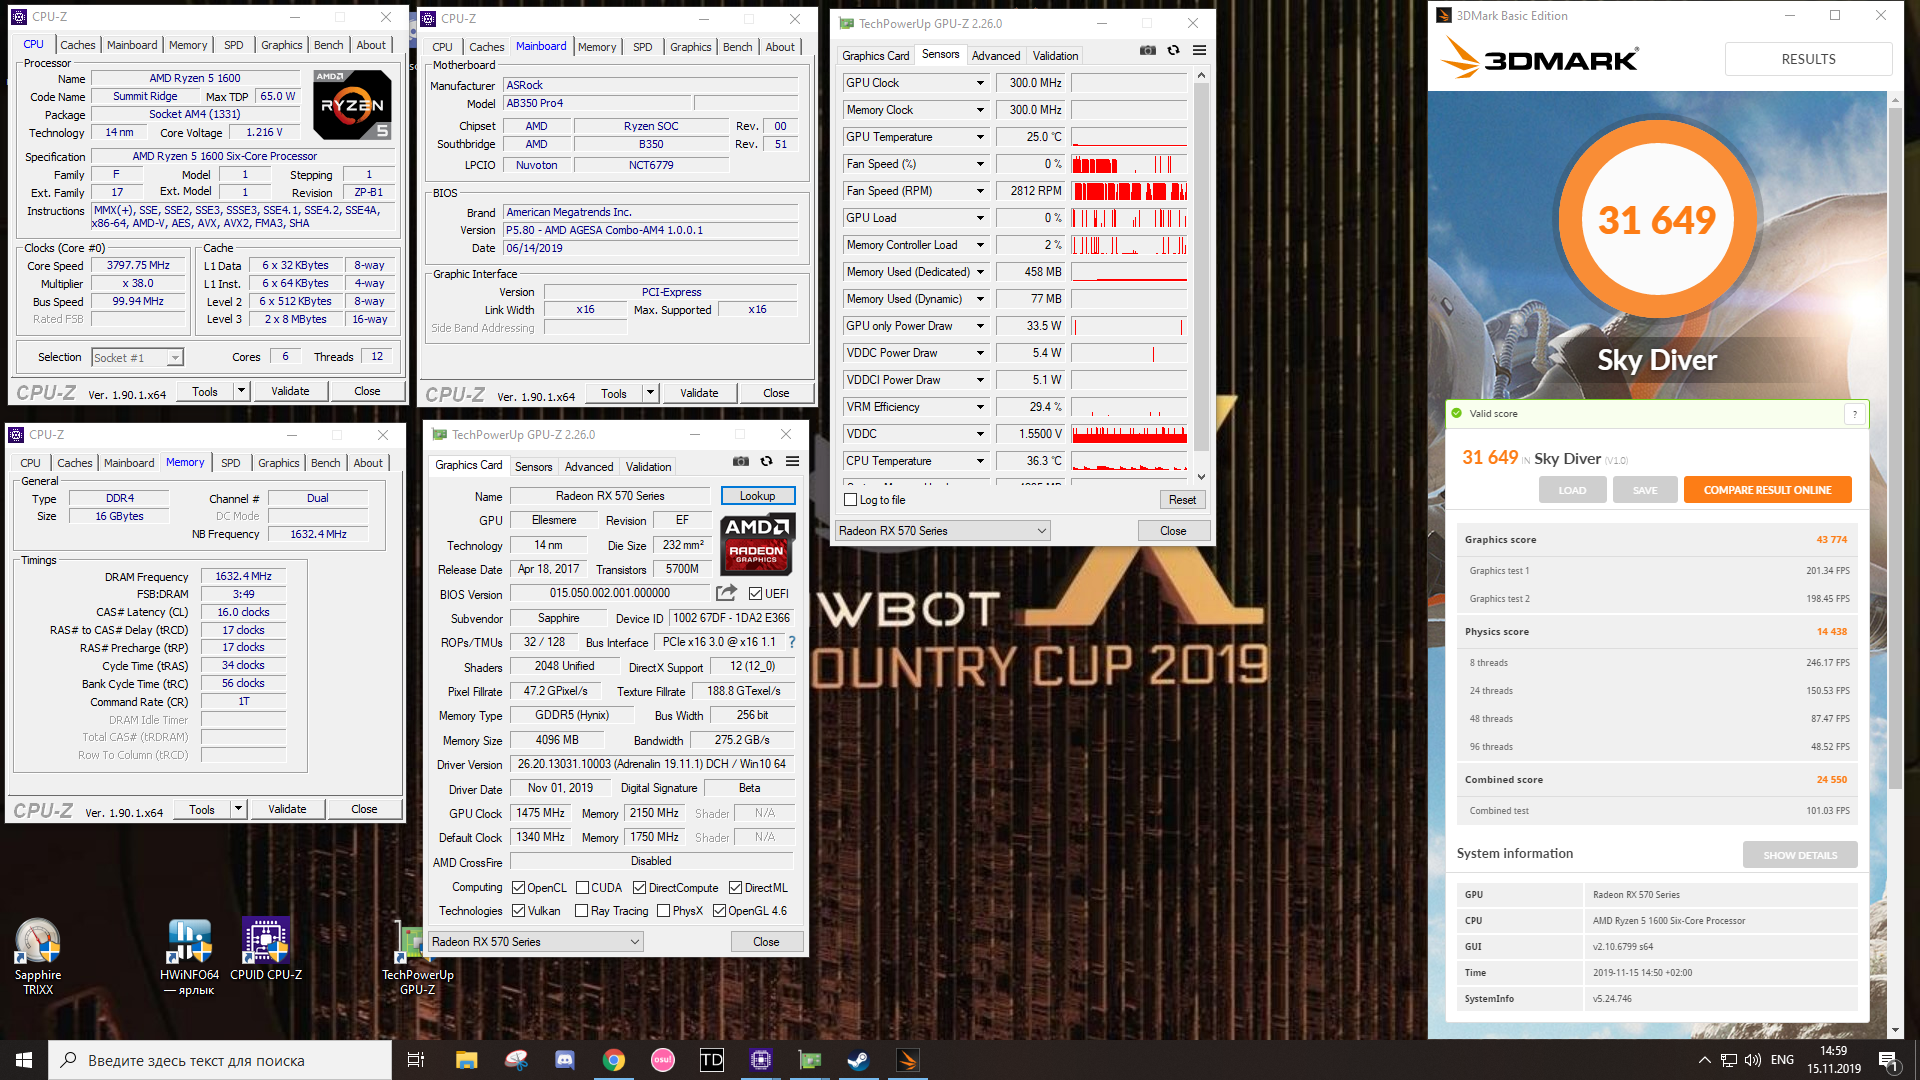Expand the Fan Speed (RPM) sensor dropdown
The height and width of the screenshot is (1080, 1920).
pyautogui.click(x=980, y=191)
